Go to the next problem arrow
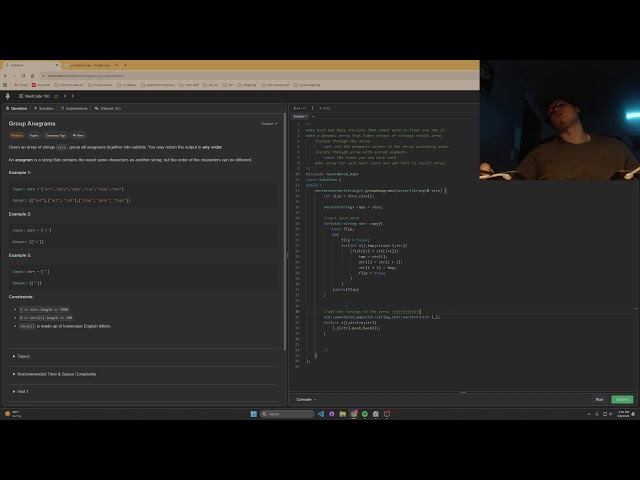 73,96
